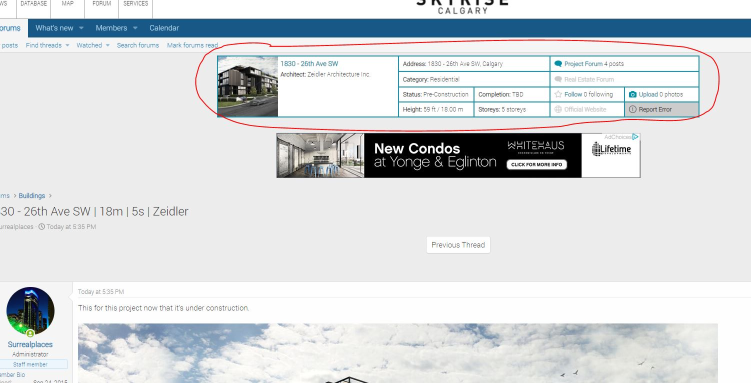The image size is (751, 383).
Task: Open the 1830 - 26th Ave SW project link
Action: tap(309, 64)
